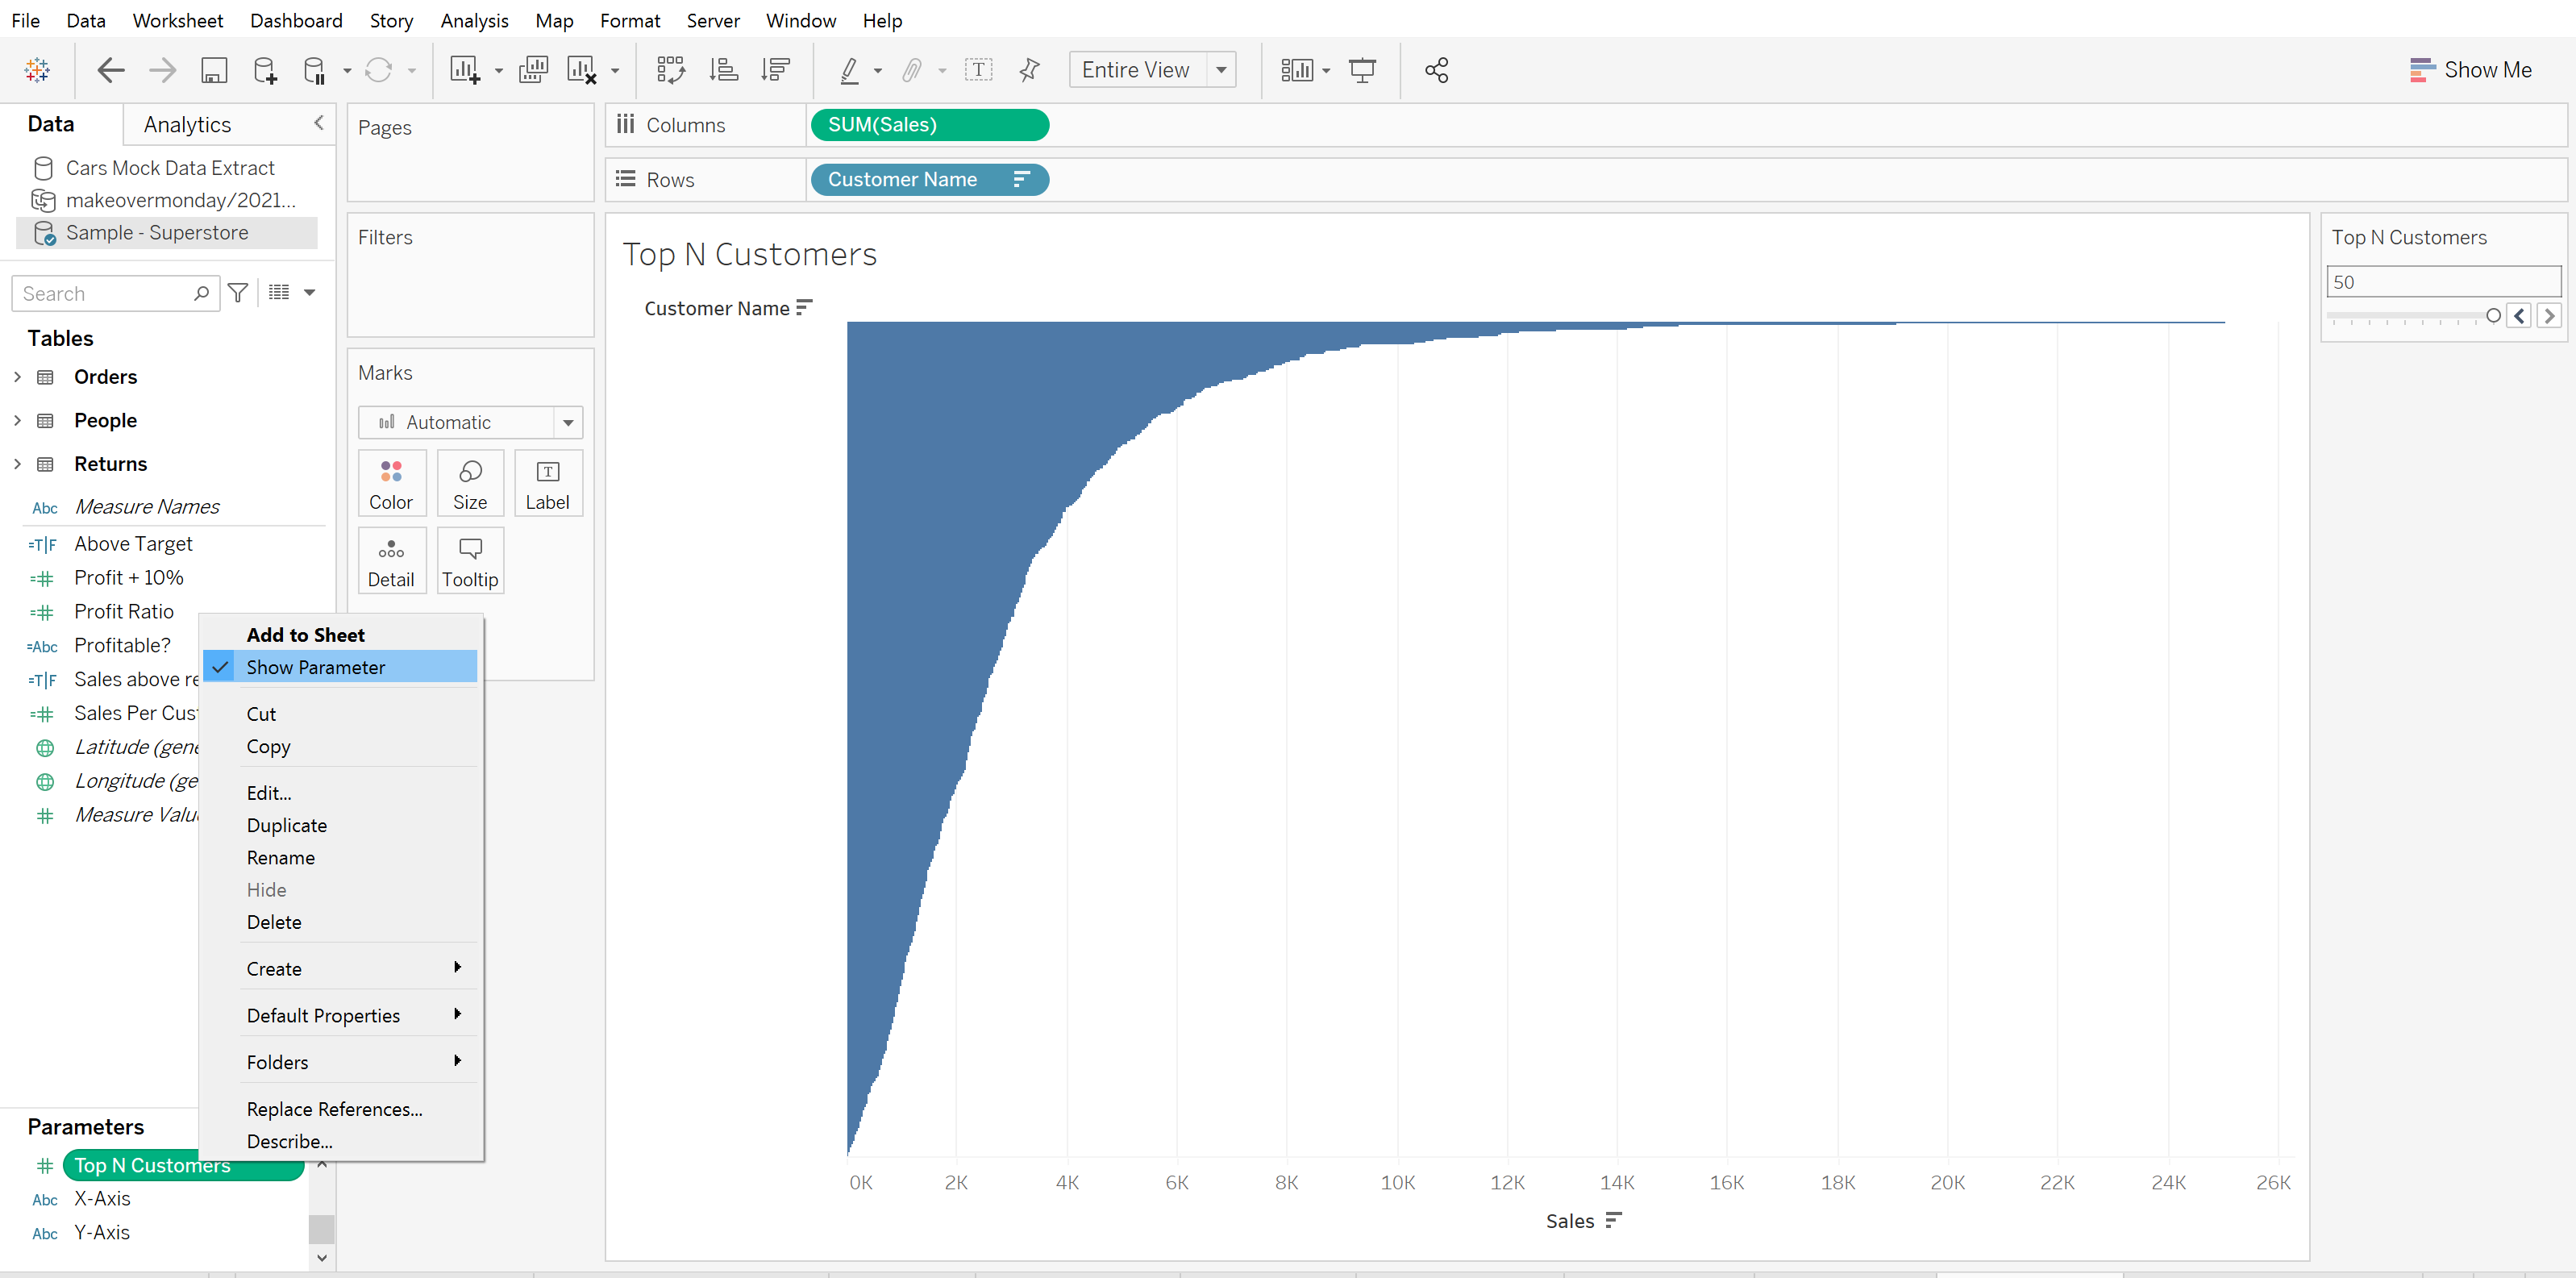
Task: Open the Analysis menu
Action: click(x=474, y=20)
